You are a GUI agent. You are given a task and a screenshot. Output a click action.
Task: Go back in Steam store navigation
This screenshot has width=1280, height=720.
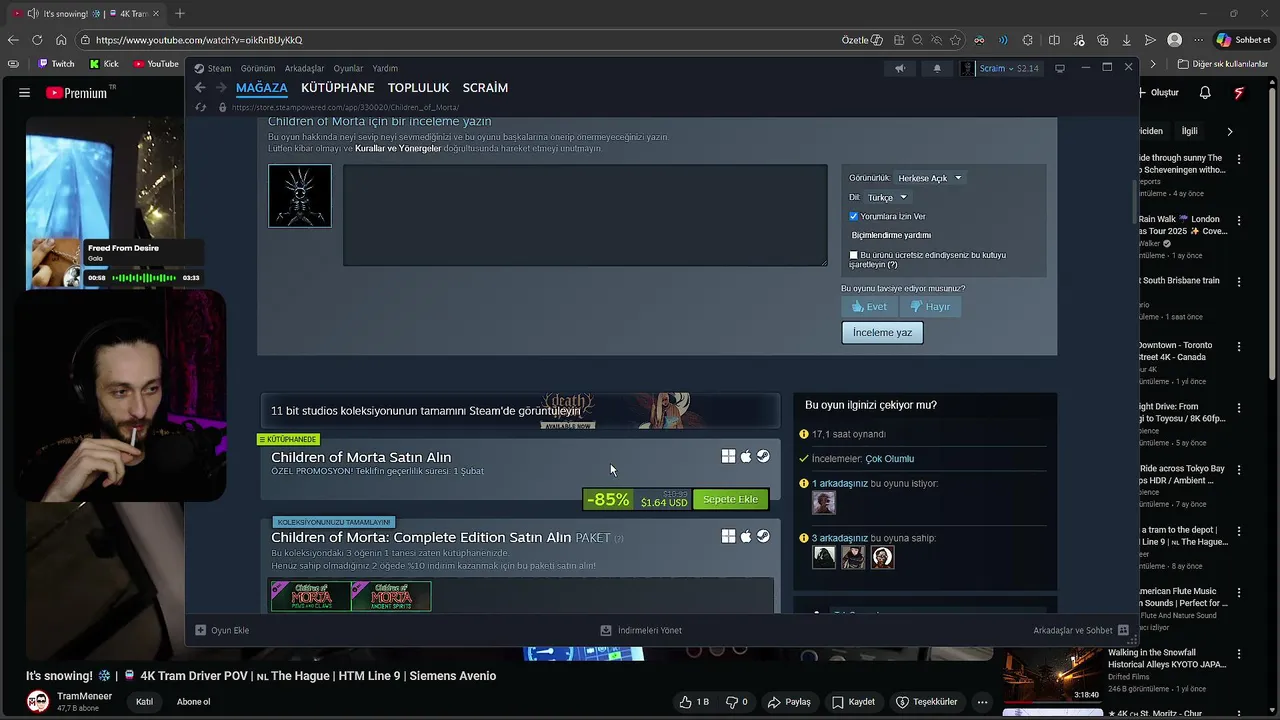pyautogui.click(x=201, y=88)
